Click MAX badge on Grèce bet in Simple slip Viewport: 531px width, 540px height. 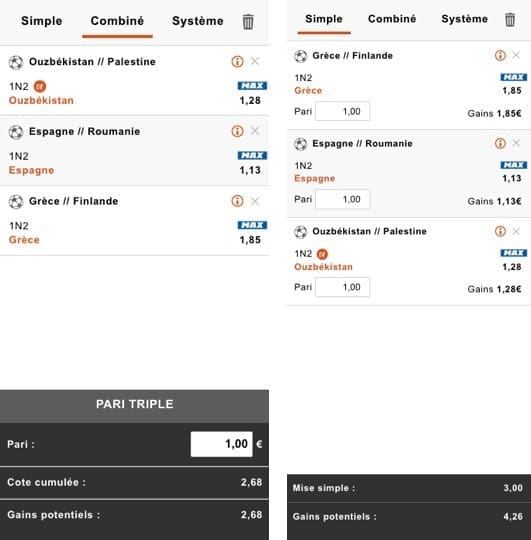tap(514, 77)
